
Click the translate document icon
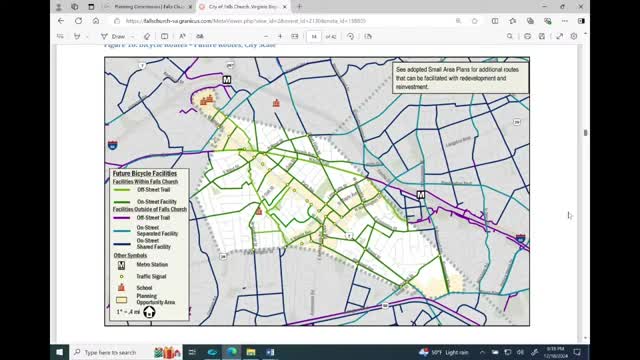[x=200, y=36]
